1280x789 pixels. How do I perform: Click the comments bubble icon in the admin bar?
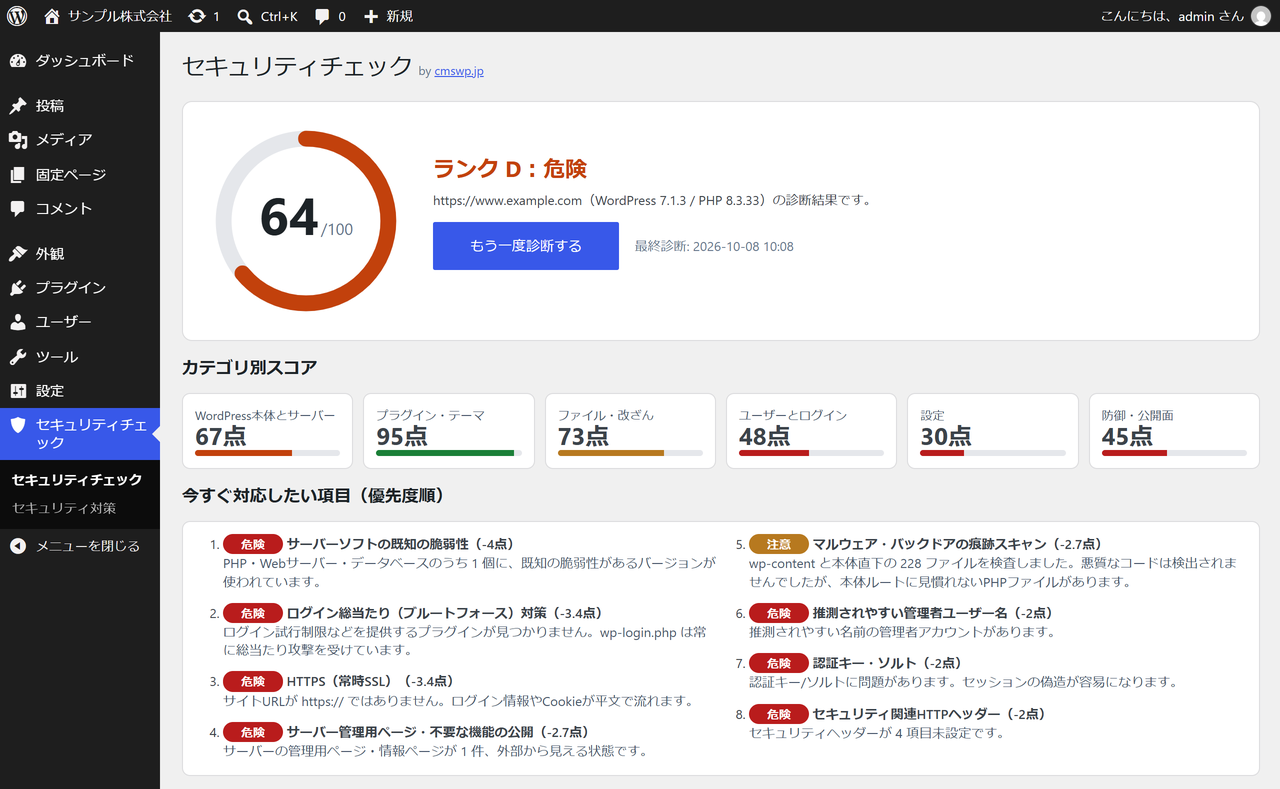pyautogui.click(x=322, y=16)
